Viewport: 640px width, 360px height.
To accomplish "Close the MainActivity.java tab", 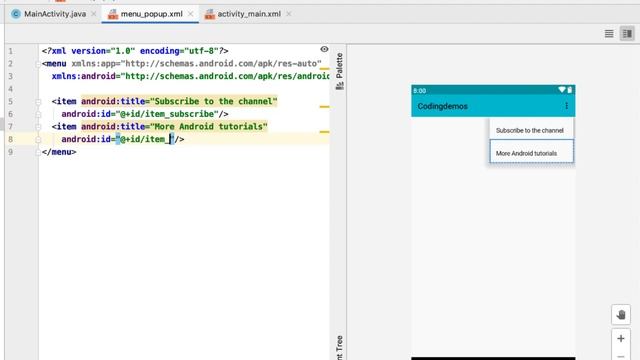I will click(x=93, y=14).
